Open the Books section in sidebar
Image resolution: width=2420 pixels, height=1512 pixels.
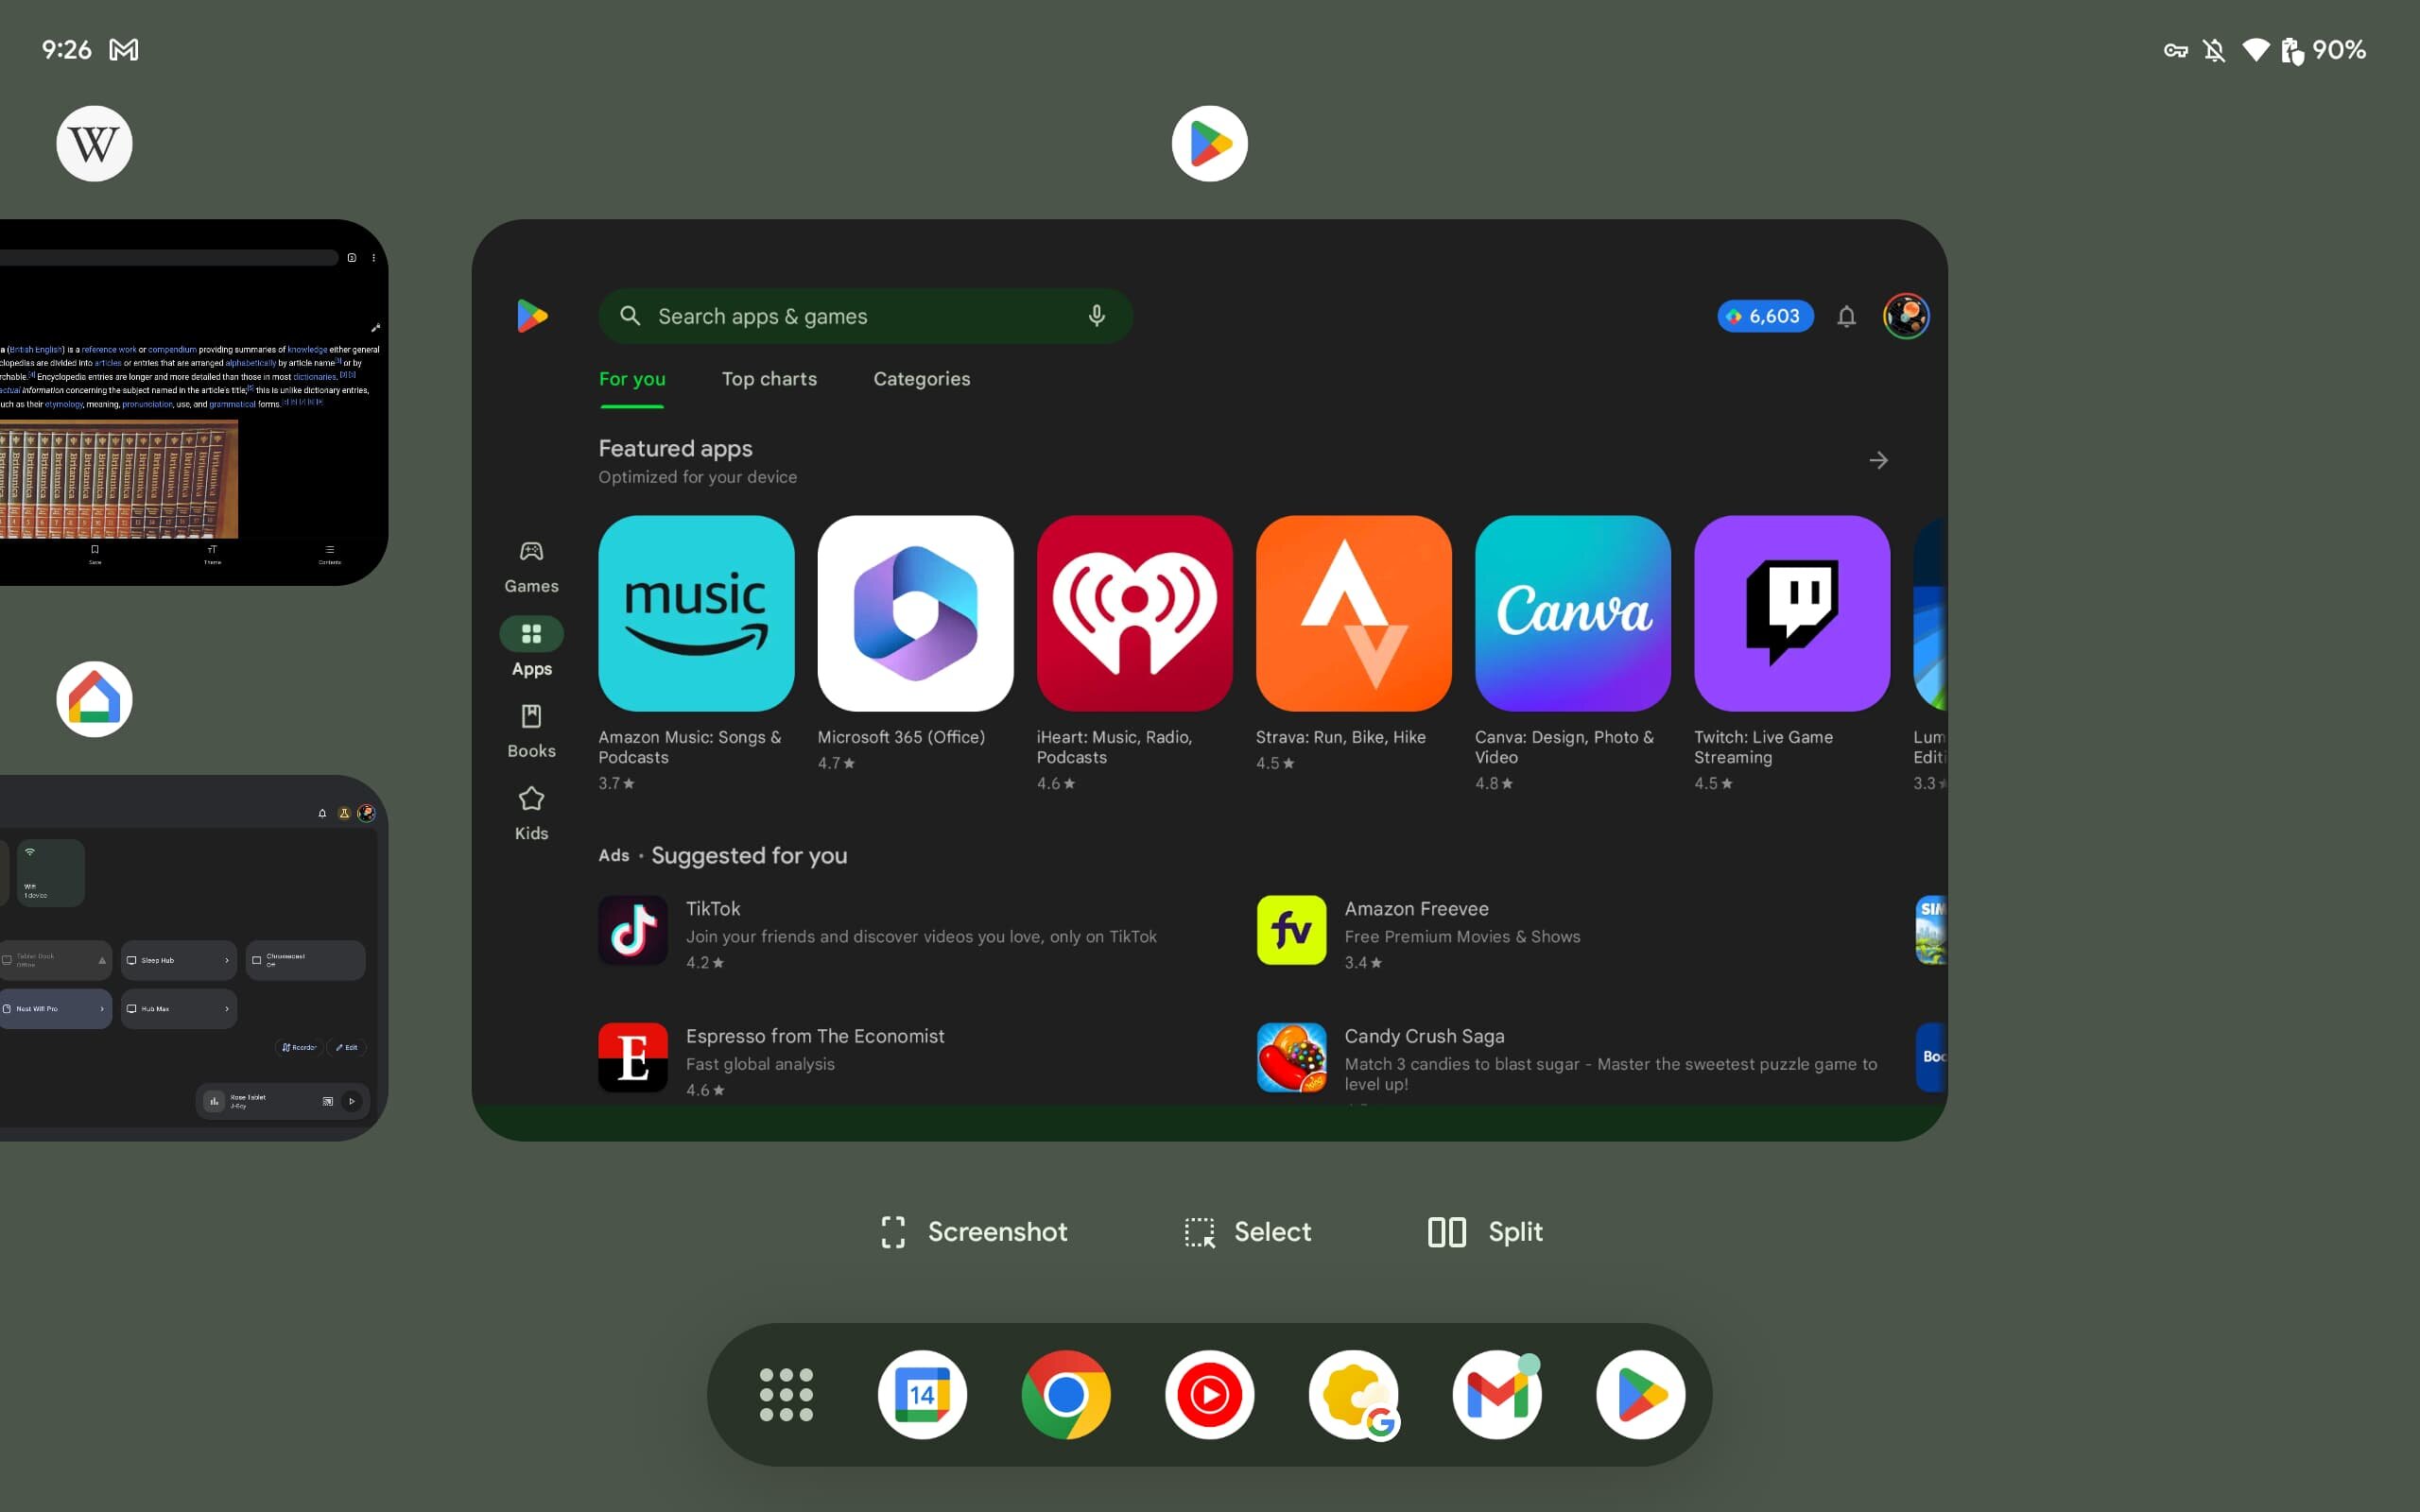pos(529,729)
